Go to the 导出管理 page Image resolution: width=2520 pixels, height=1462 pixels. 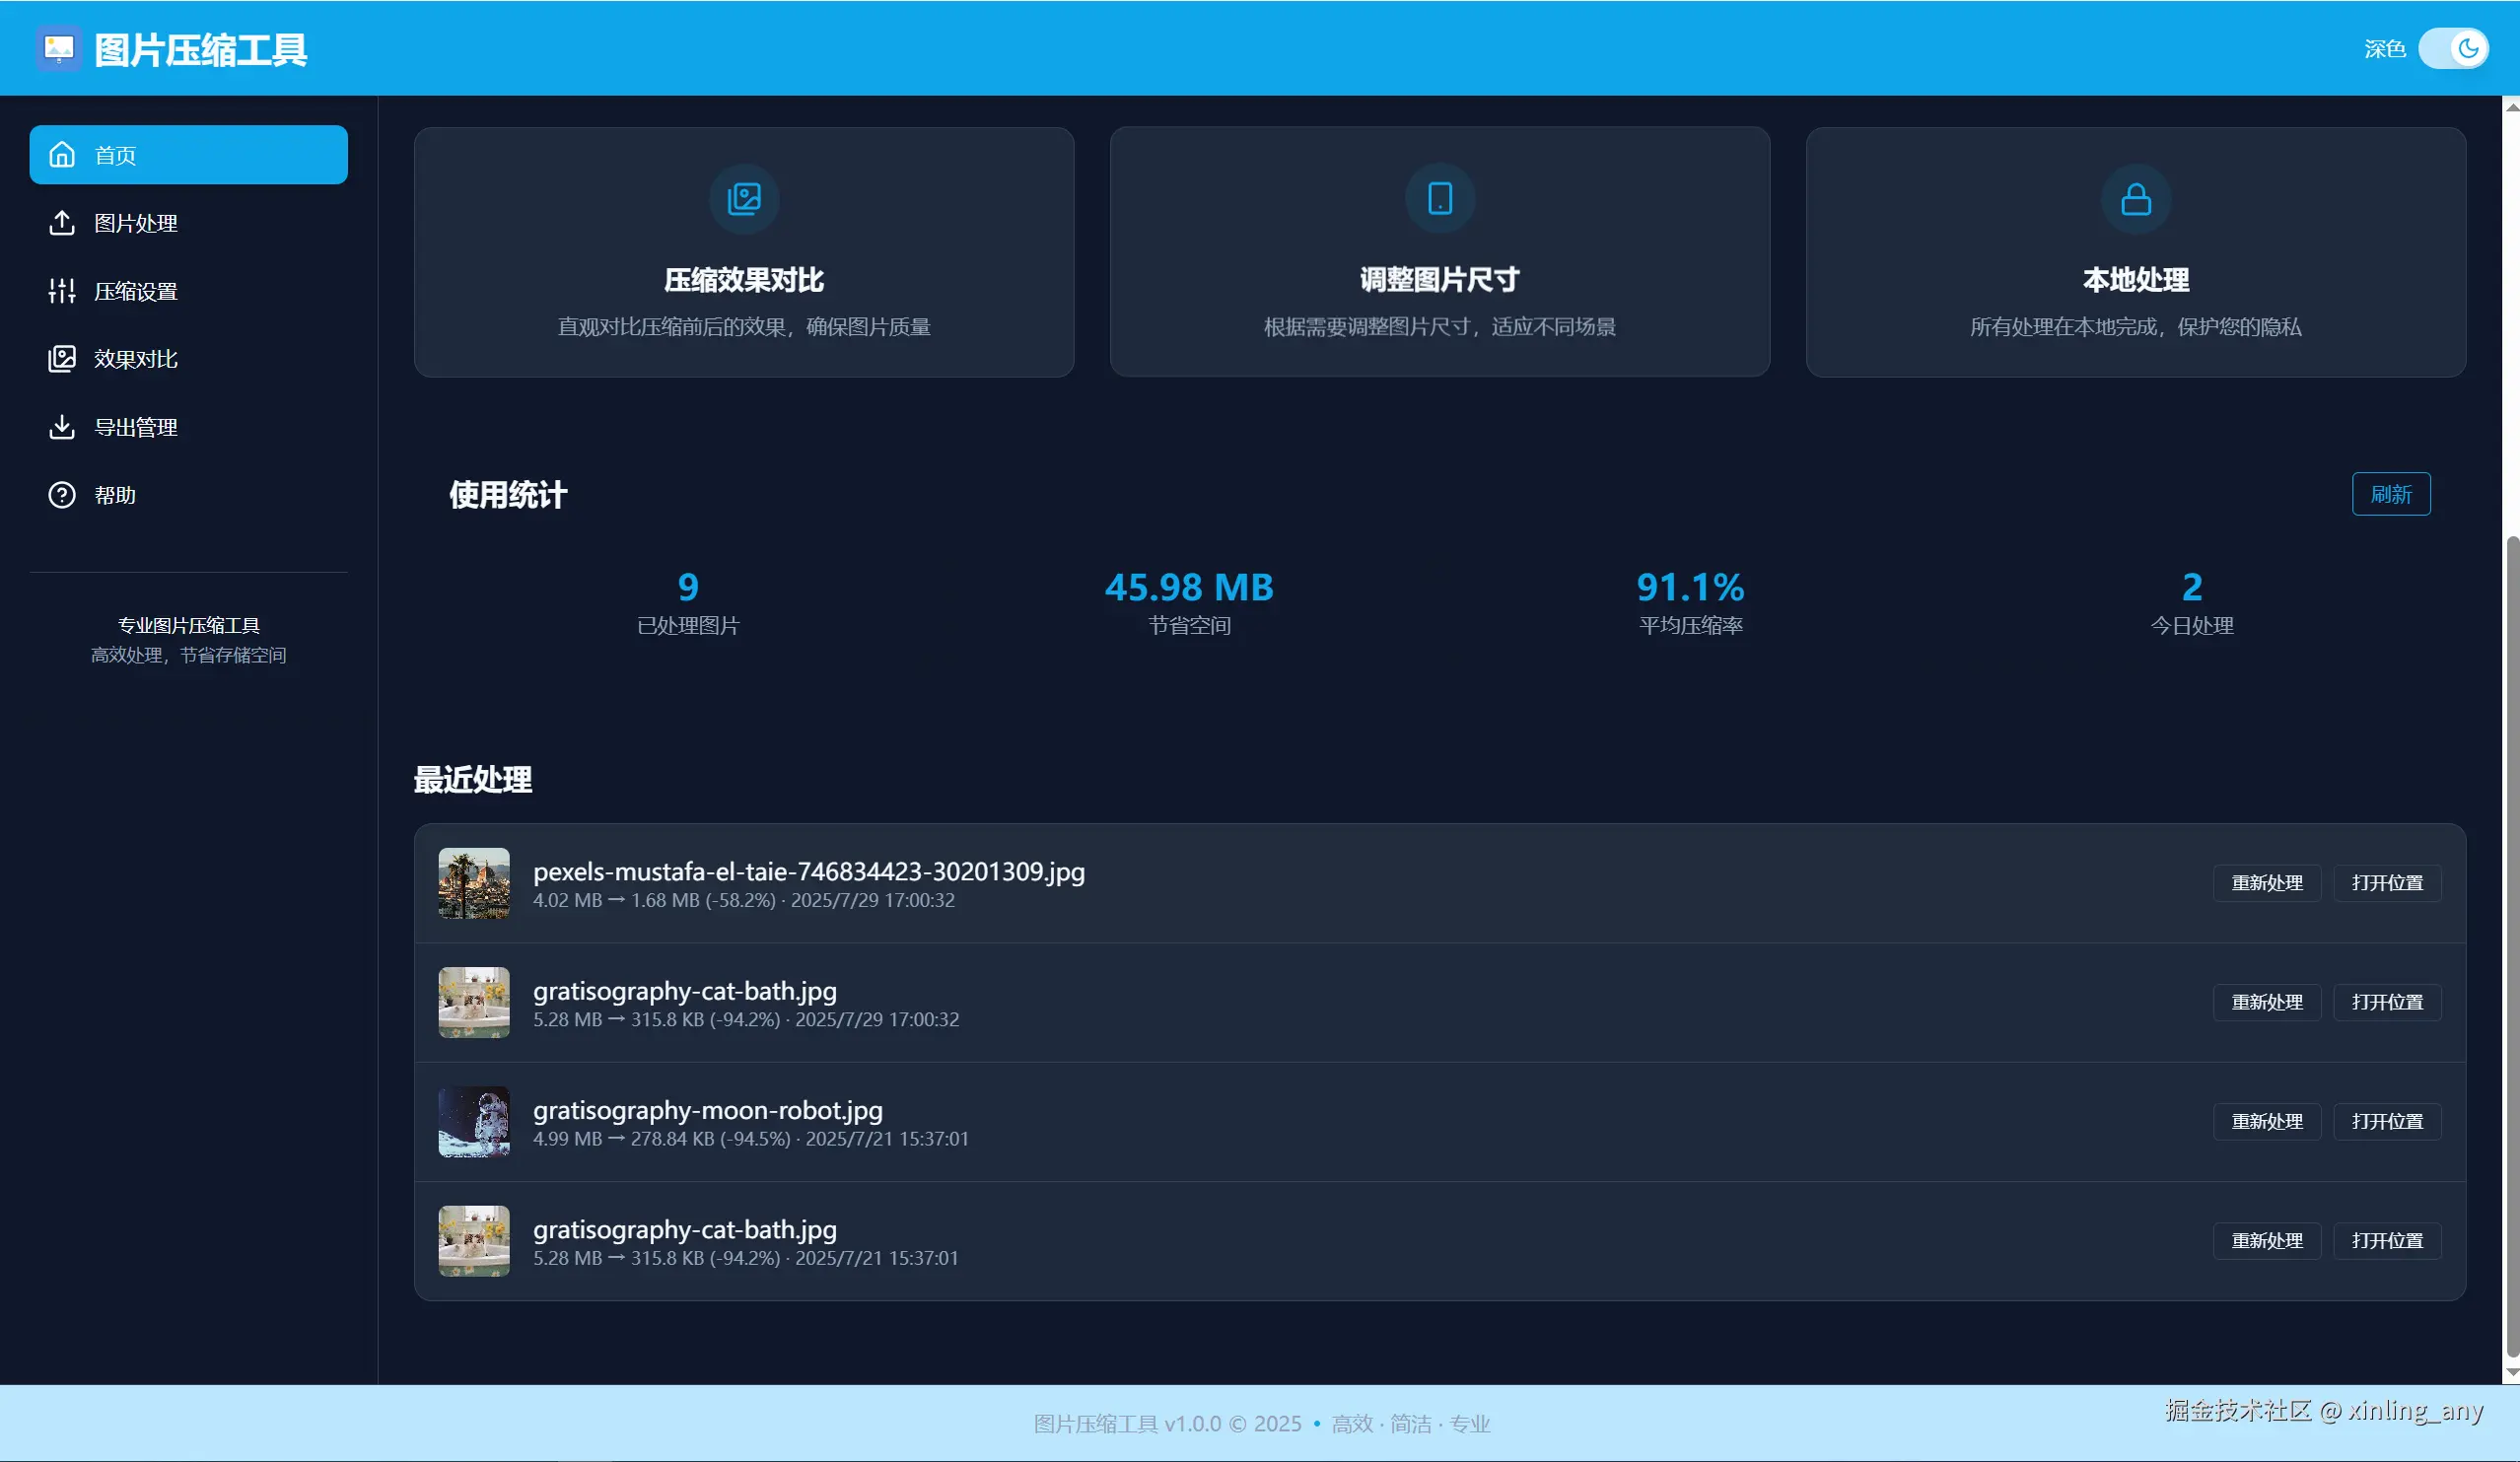136,427
